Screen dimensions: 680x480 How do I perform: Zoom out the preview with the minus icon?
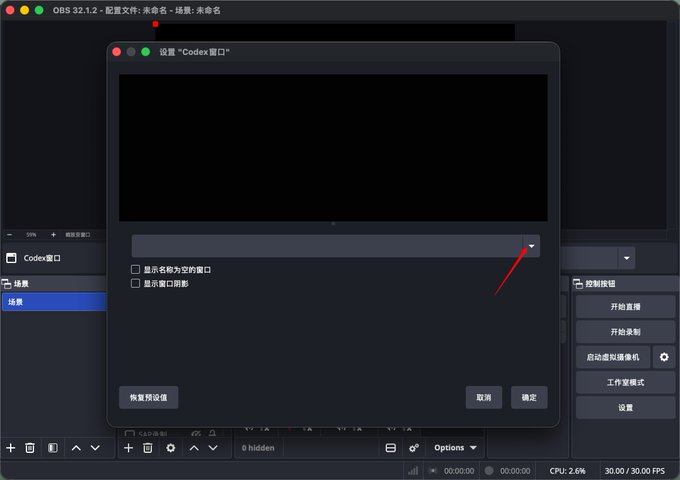(x=10, y=235)
